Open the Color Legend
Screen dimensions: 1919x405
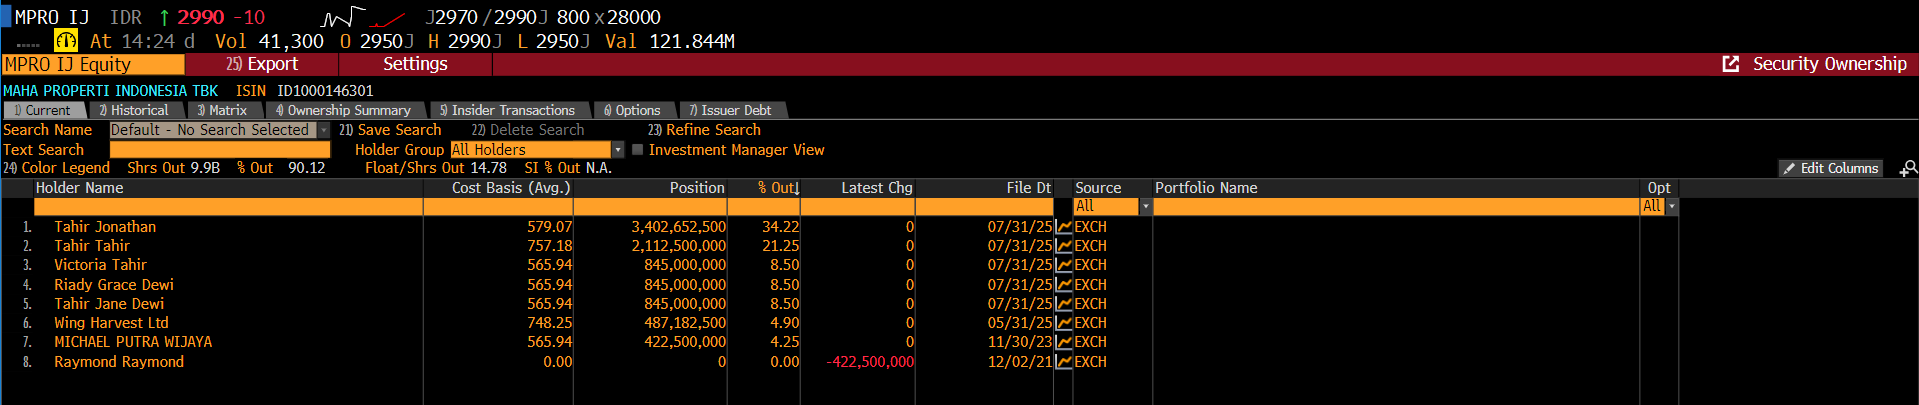pyautogui.click(x=56, y=168)
